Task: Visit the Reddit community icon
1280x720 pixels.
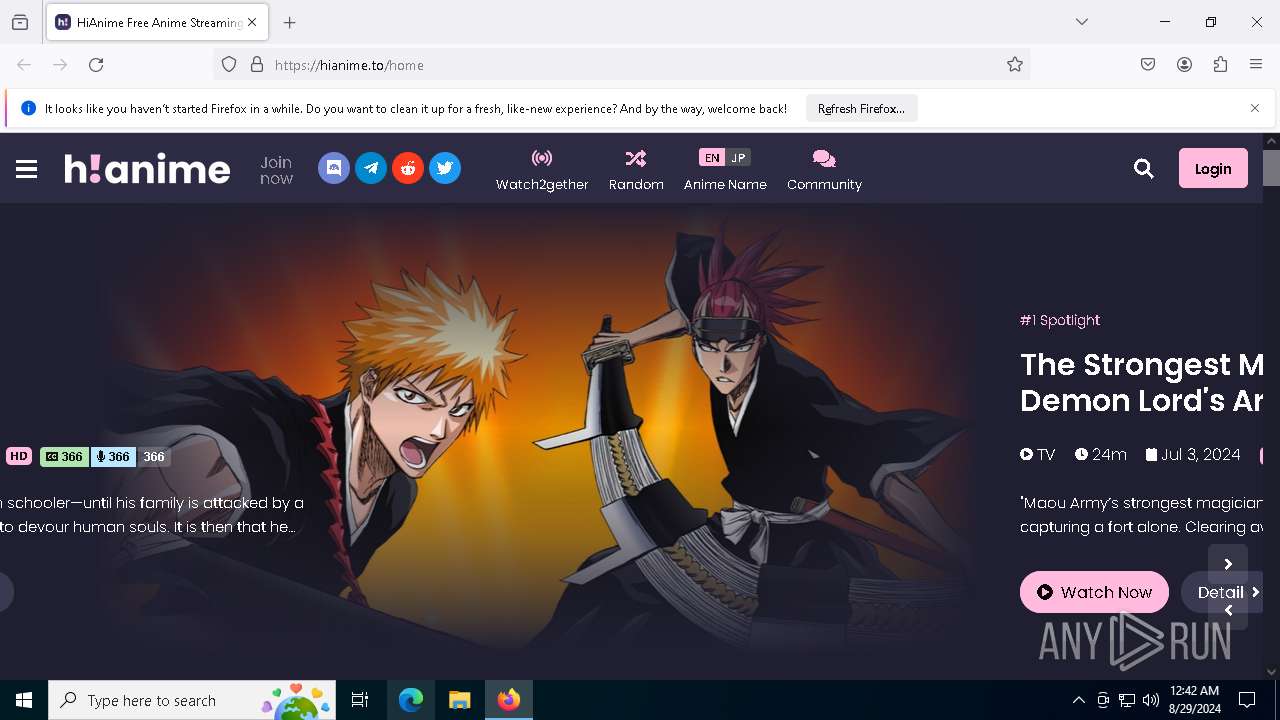Action: pos(408,168)
